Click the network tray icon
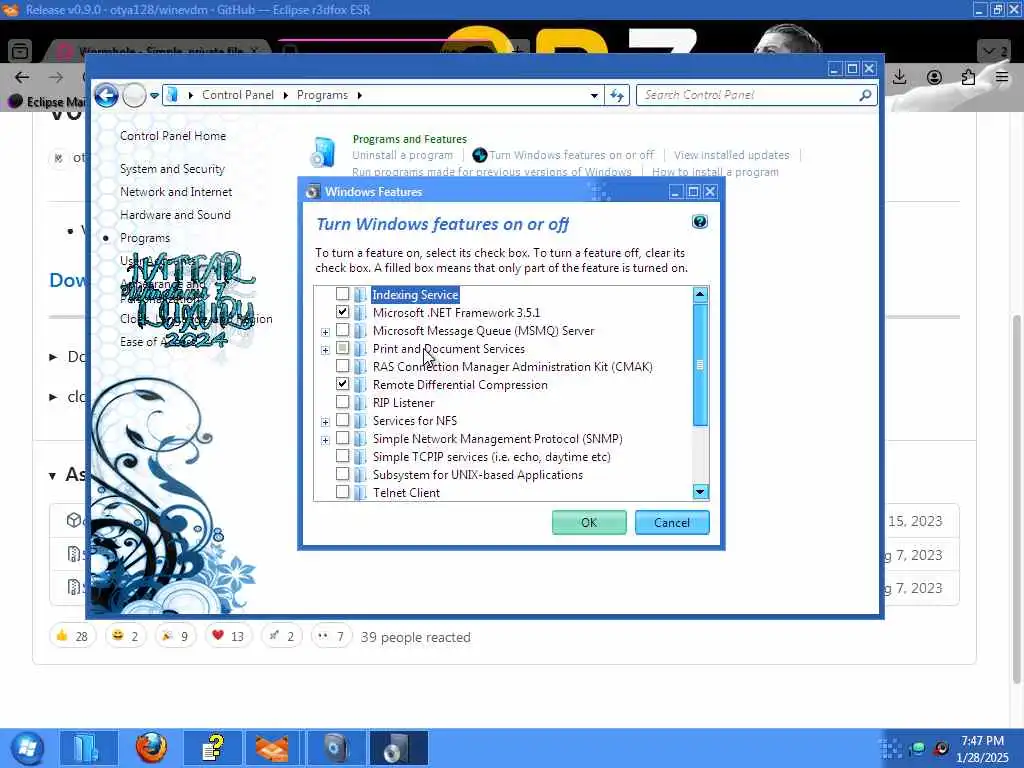Screen dimensions: 1024x768 pyautogui.click(x=918, y=748)
